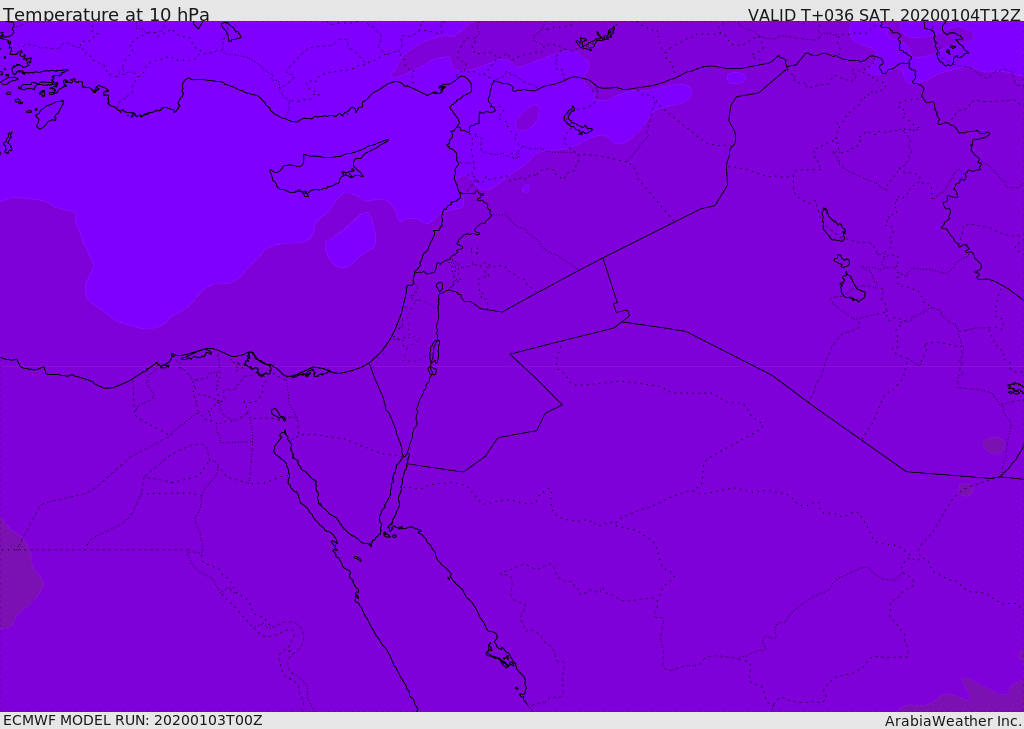Click the 'VALID T+036 SAT. 20200104T12Z' label

[x=884, y=15]
